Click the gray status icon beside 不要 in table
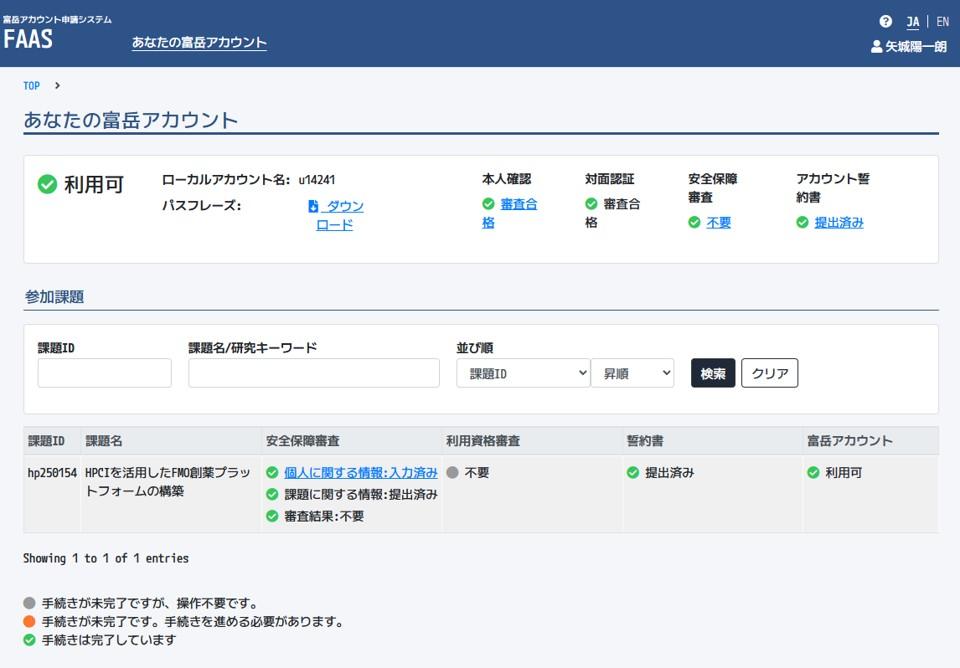The image size is (960, 668). coord(453,472)
